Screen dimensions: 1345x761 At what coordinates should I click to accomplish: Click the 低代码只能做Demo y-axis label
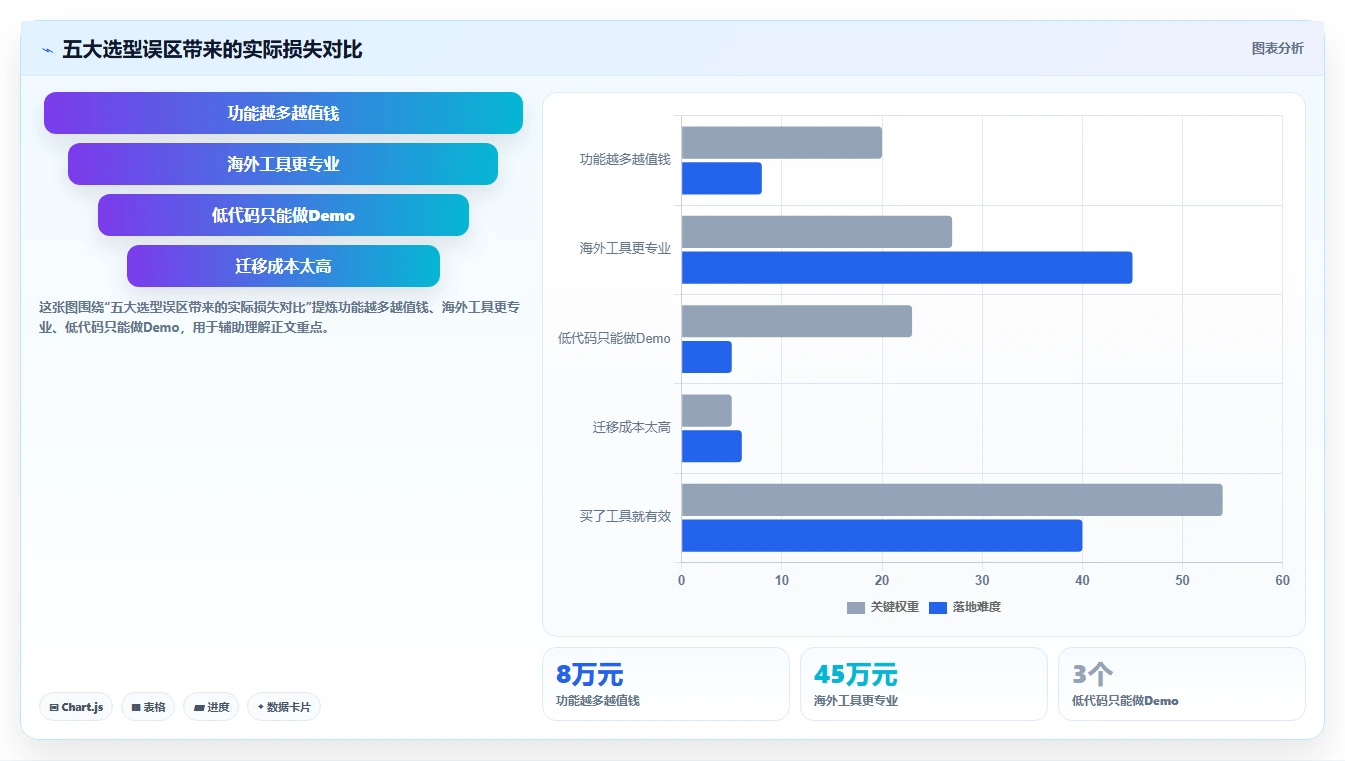614,338
